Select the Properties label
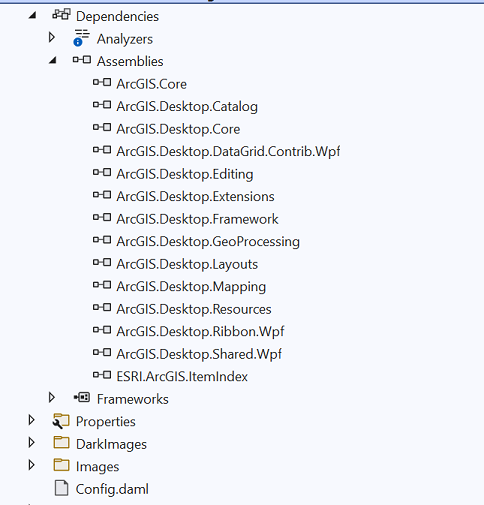This screenshot has height=505, width=484. (x=106, y=422)
